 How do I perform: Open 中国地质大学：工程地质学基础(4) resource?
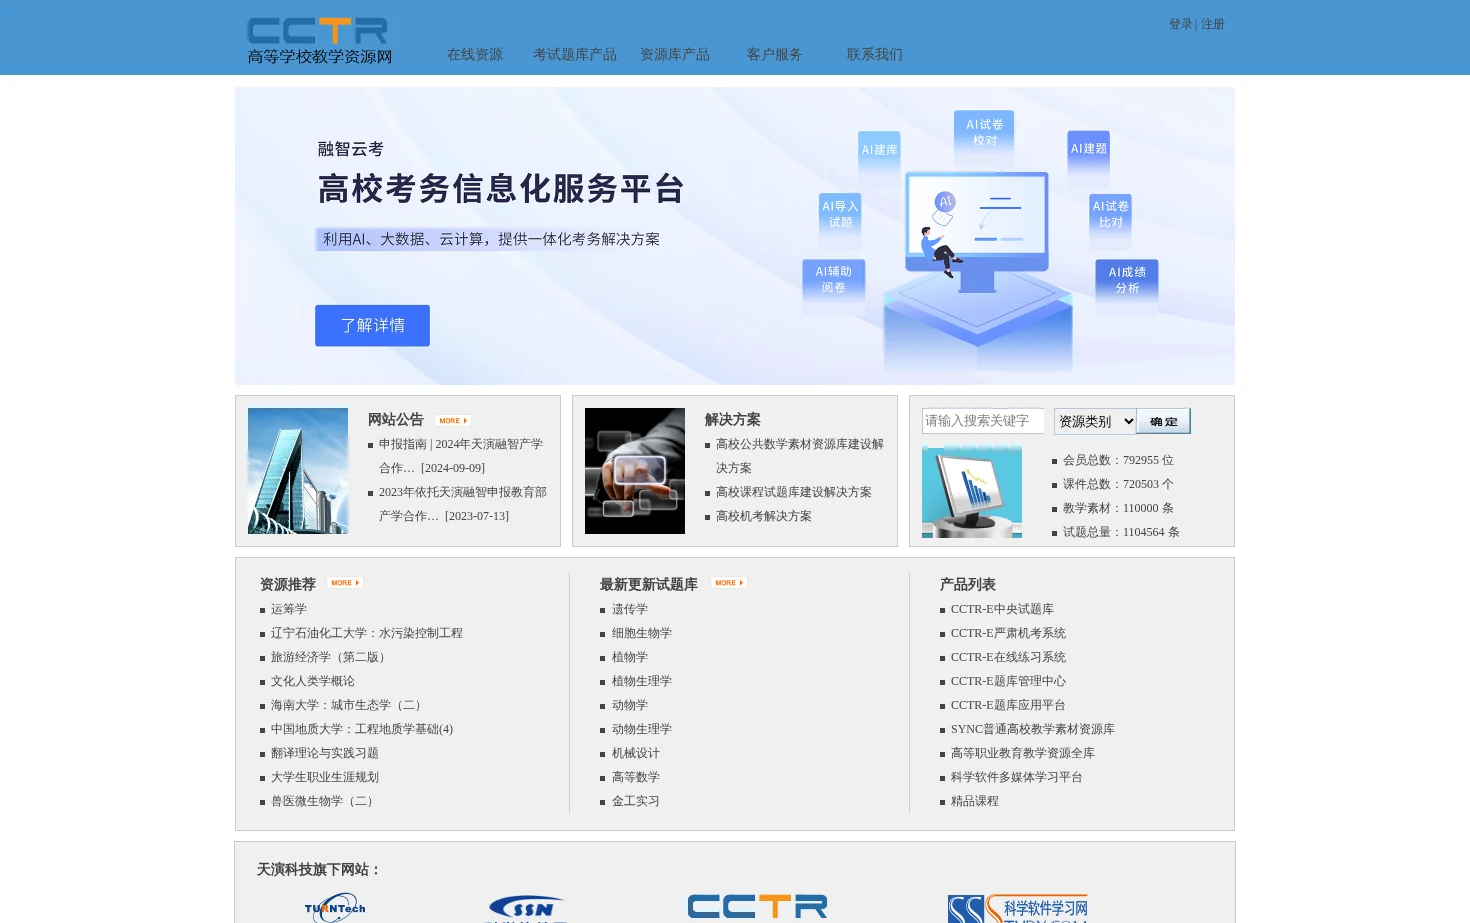362,729
